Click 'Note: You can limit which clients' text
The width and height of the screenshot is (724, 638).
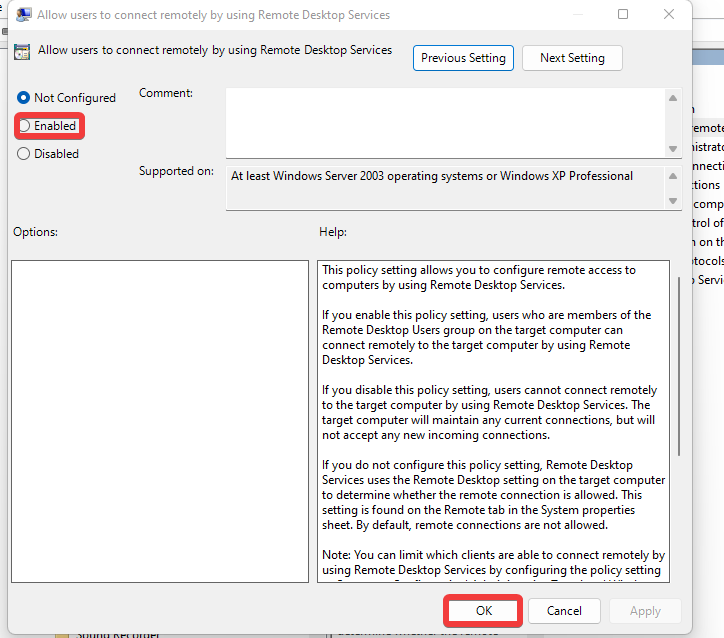pyautogui.click(x=493, y=562)
